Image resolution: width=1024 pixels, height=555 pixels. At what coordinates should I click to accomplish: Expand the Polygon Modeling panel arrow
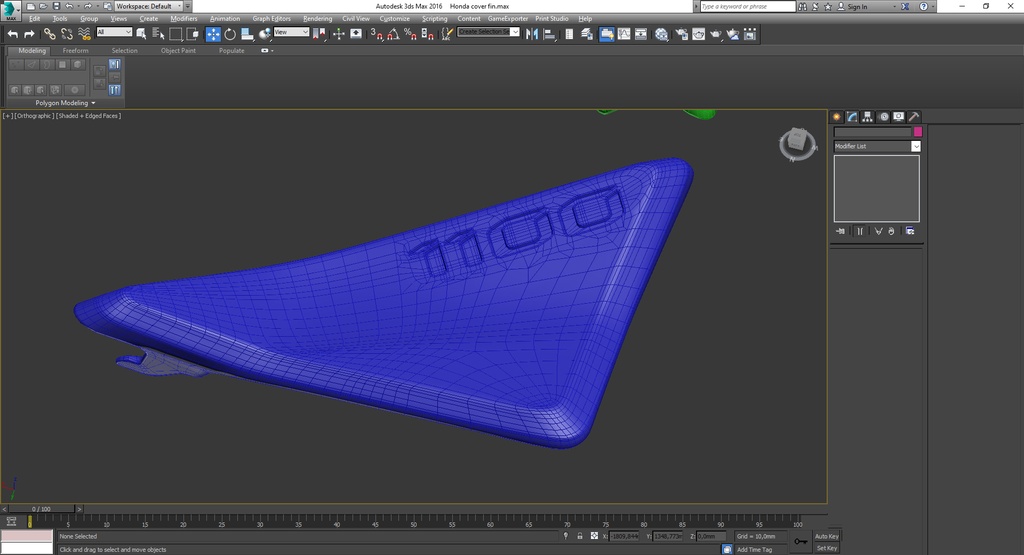pyautogui.click(x=93, y=103)
